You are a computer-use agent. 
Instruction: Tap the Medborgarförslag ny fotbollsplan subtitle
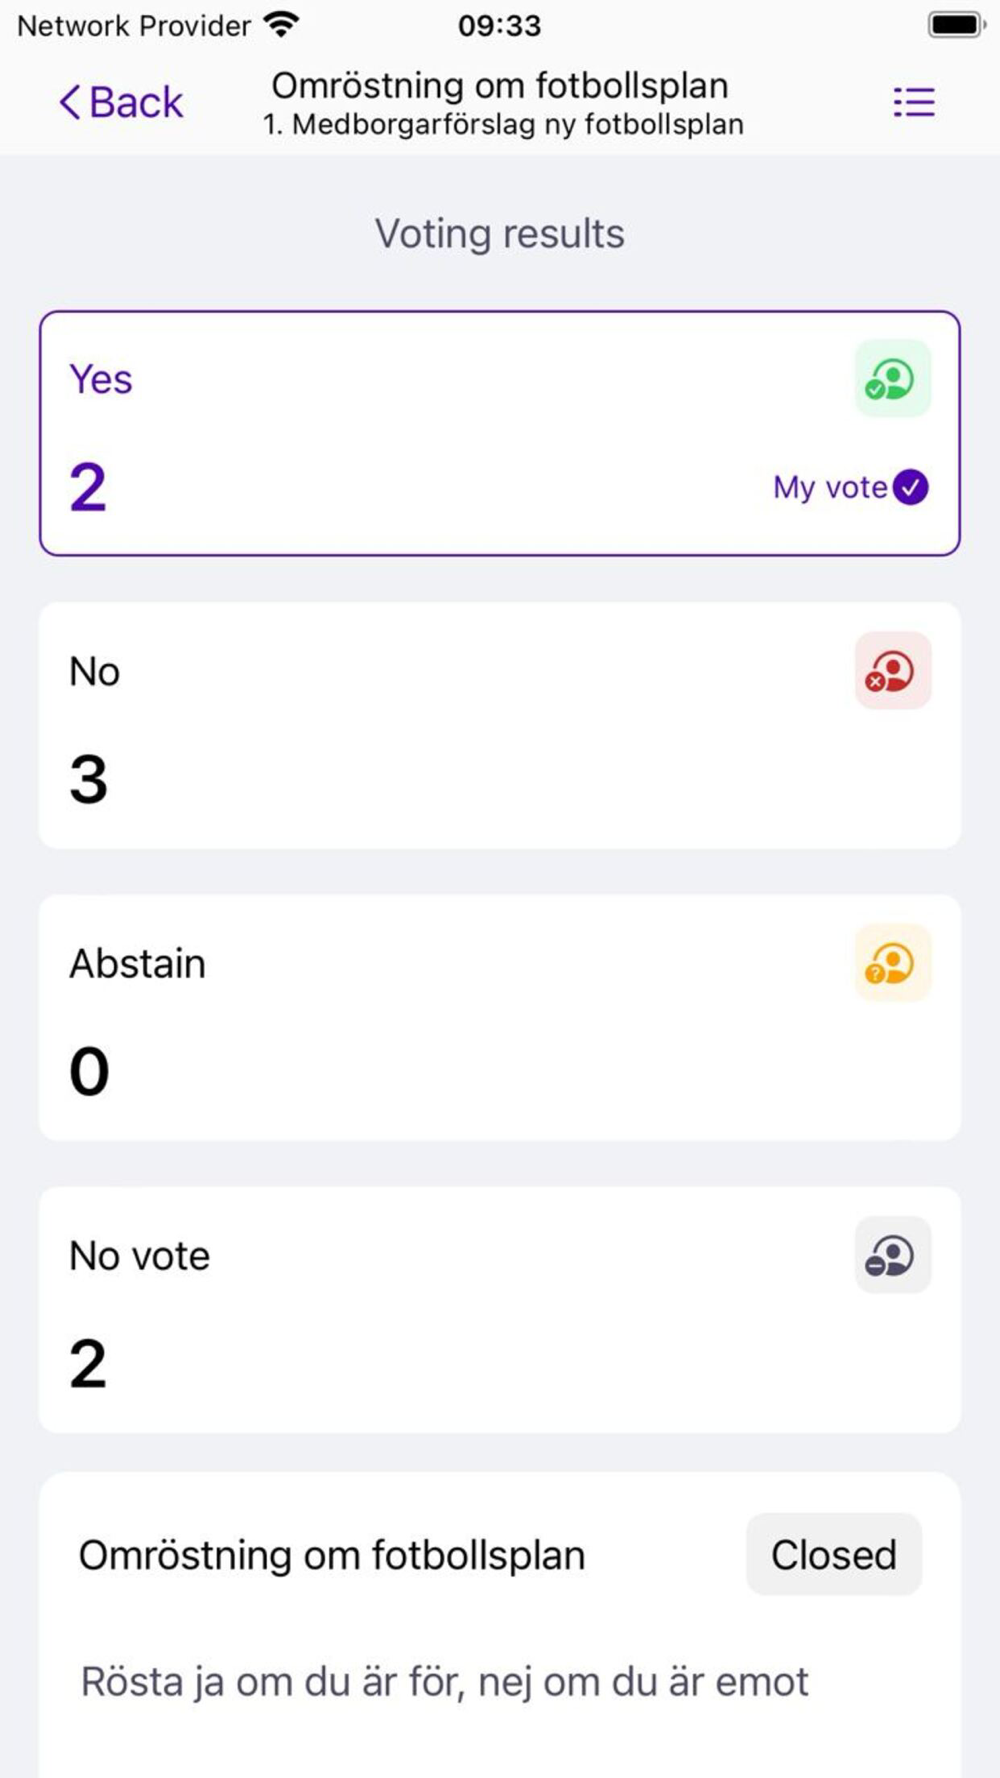coord(503,125)
